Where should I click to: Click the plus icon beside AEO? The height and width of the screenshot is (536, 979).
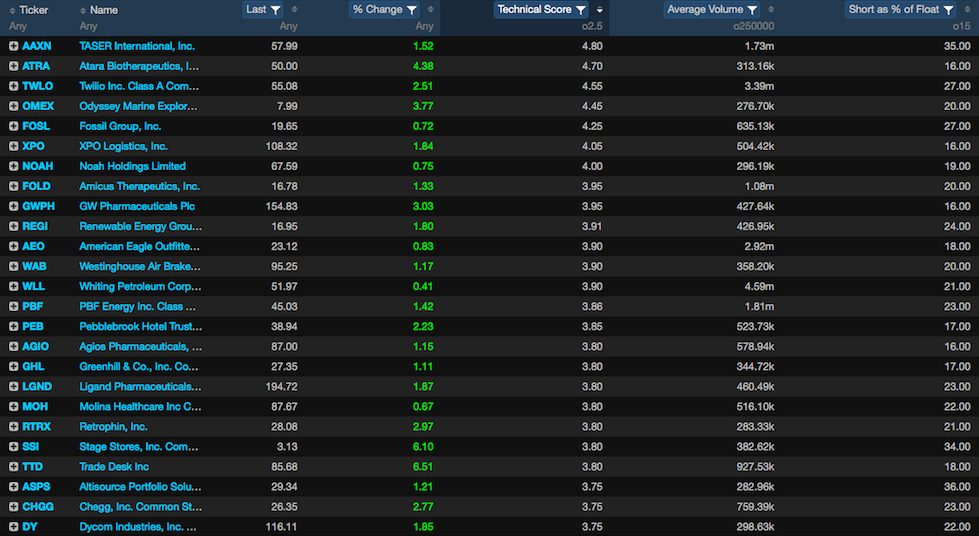coord(13,246)
